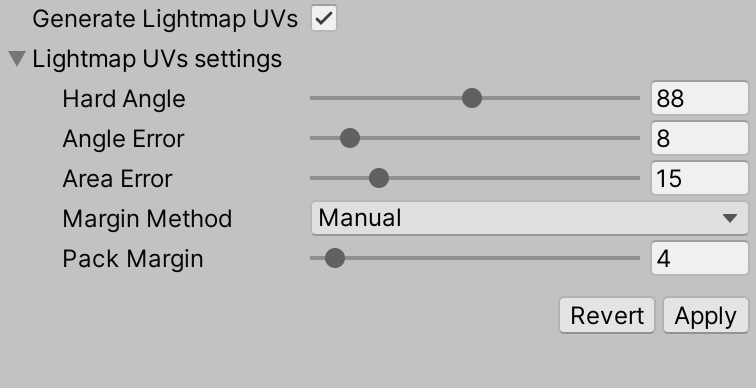Select the Area Error slider knob
Viewport: 756px width, 388px height.
379,178
